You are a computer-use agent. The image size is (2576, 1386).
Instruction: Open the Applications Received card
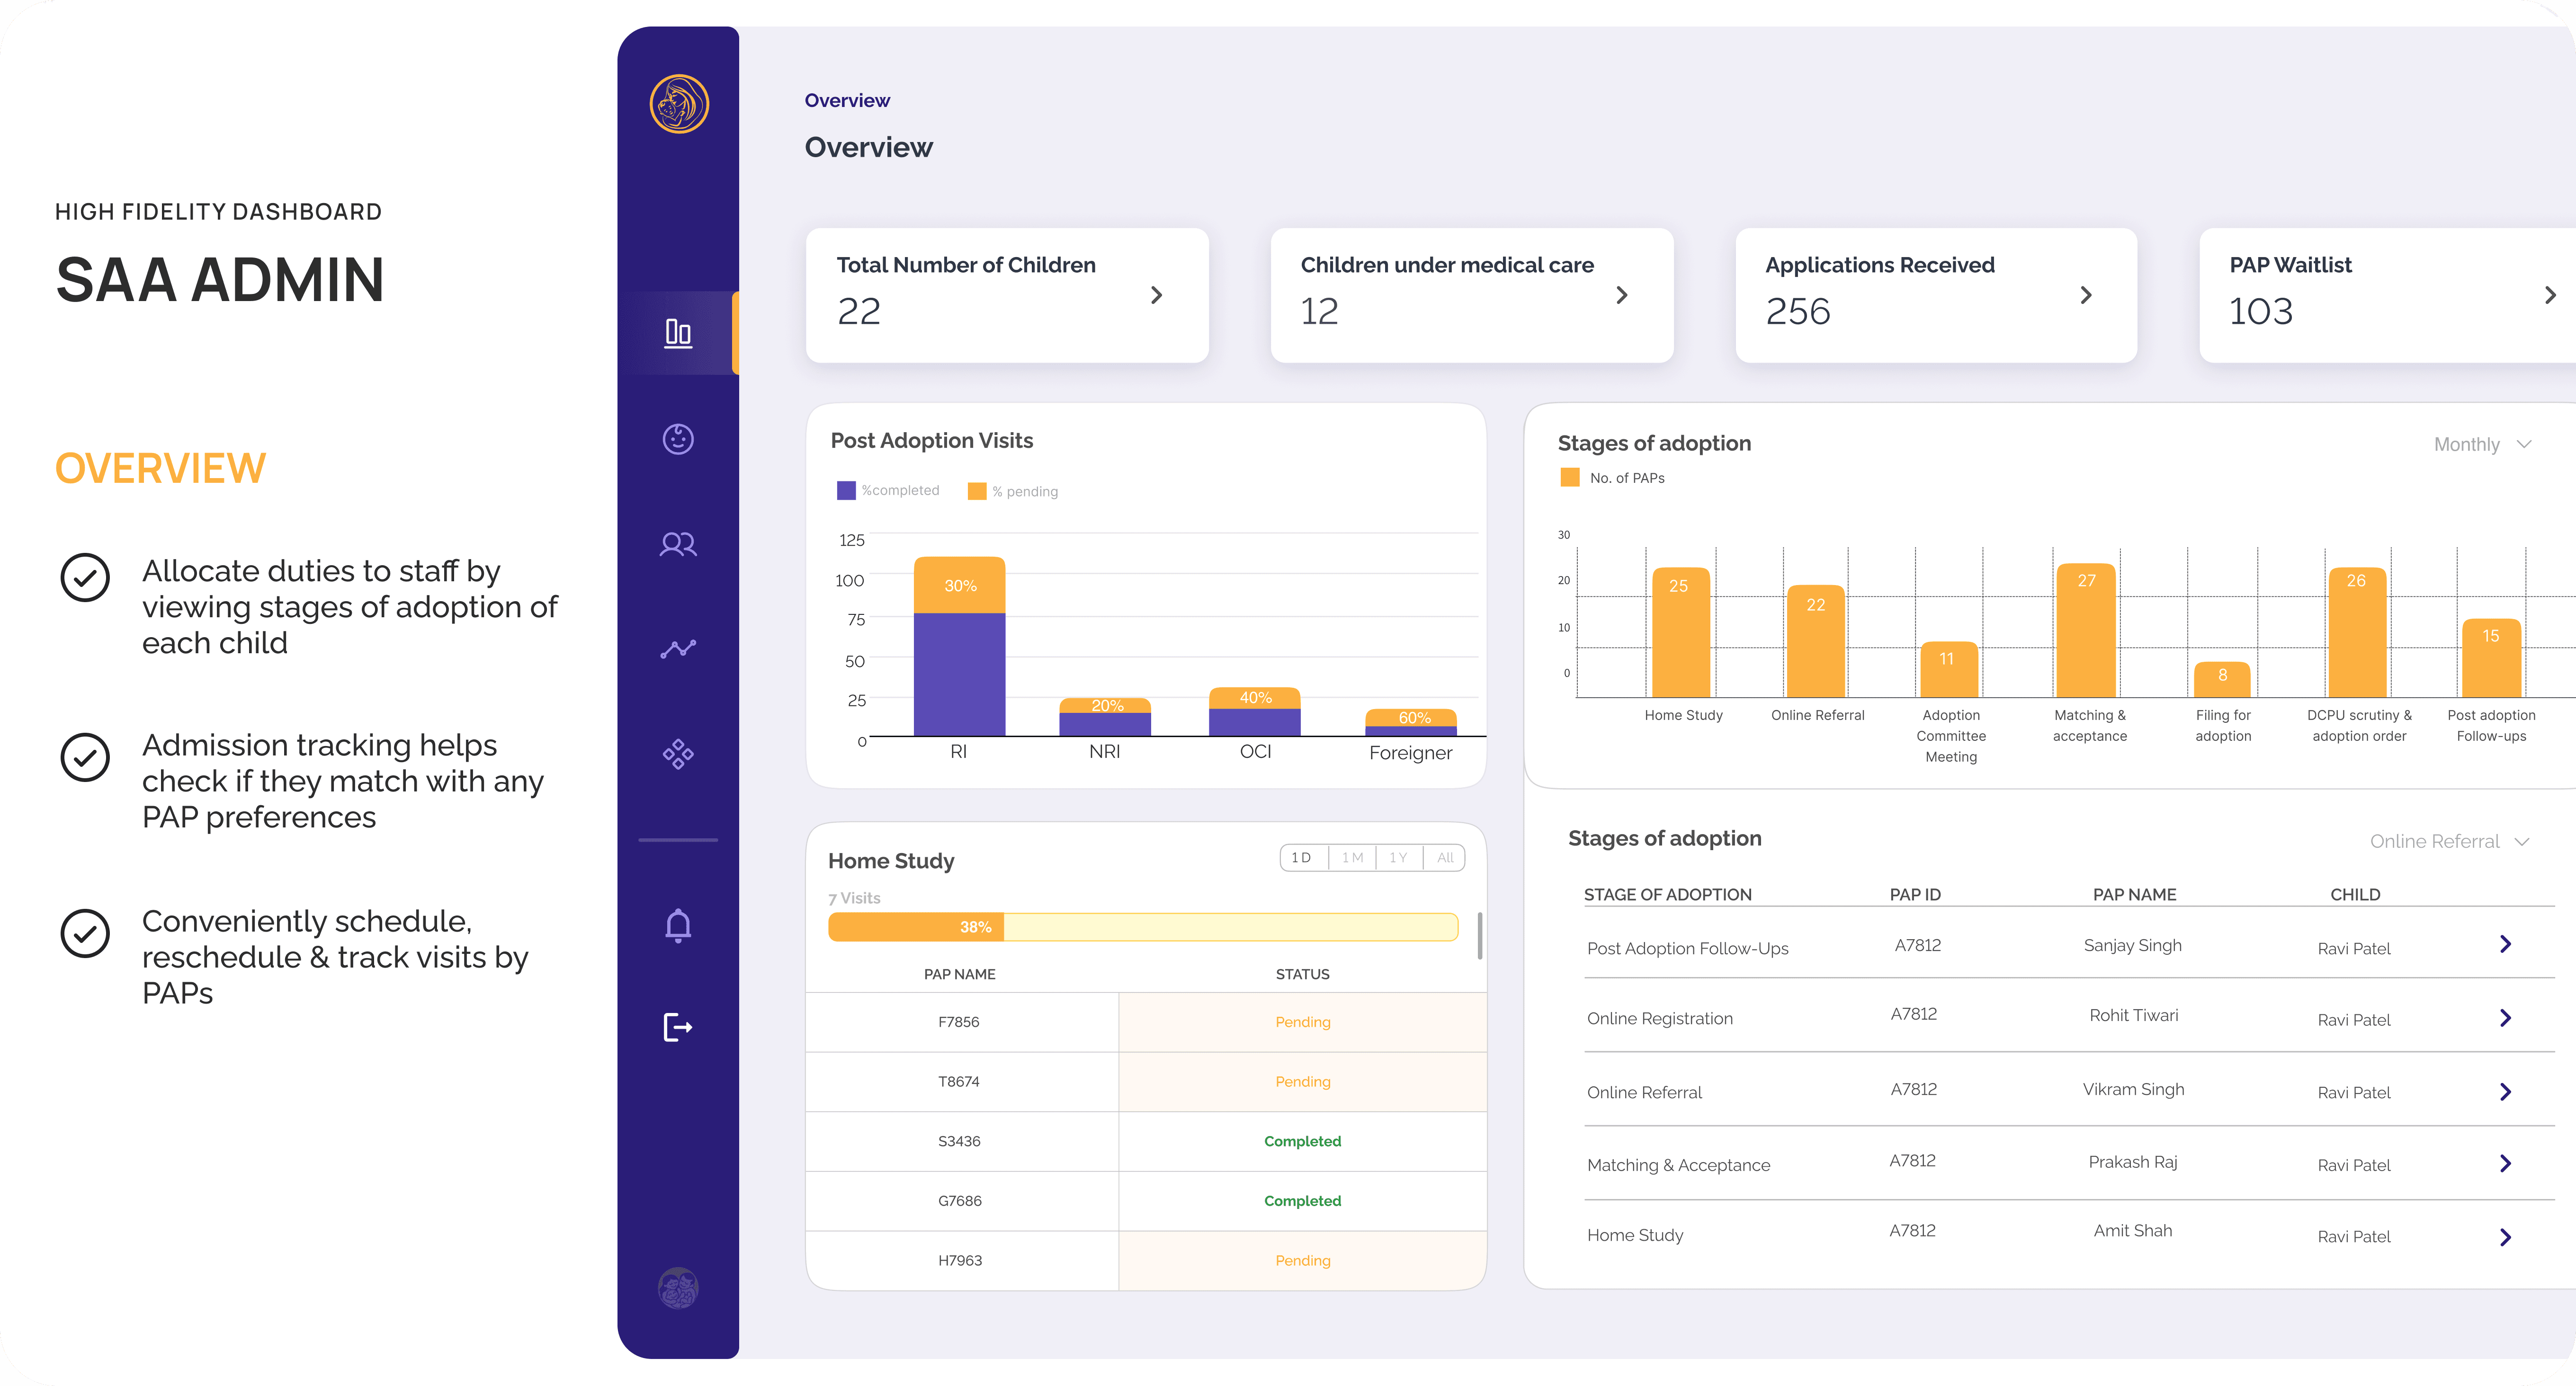coord(1935,295)
